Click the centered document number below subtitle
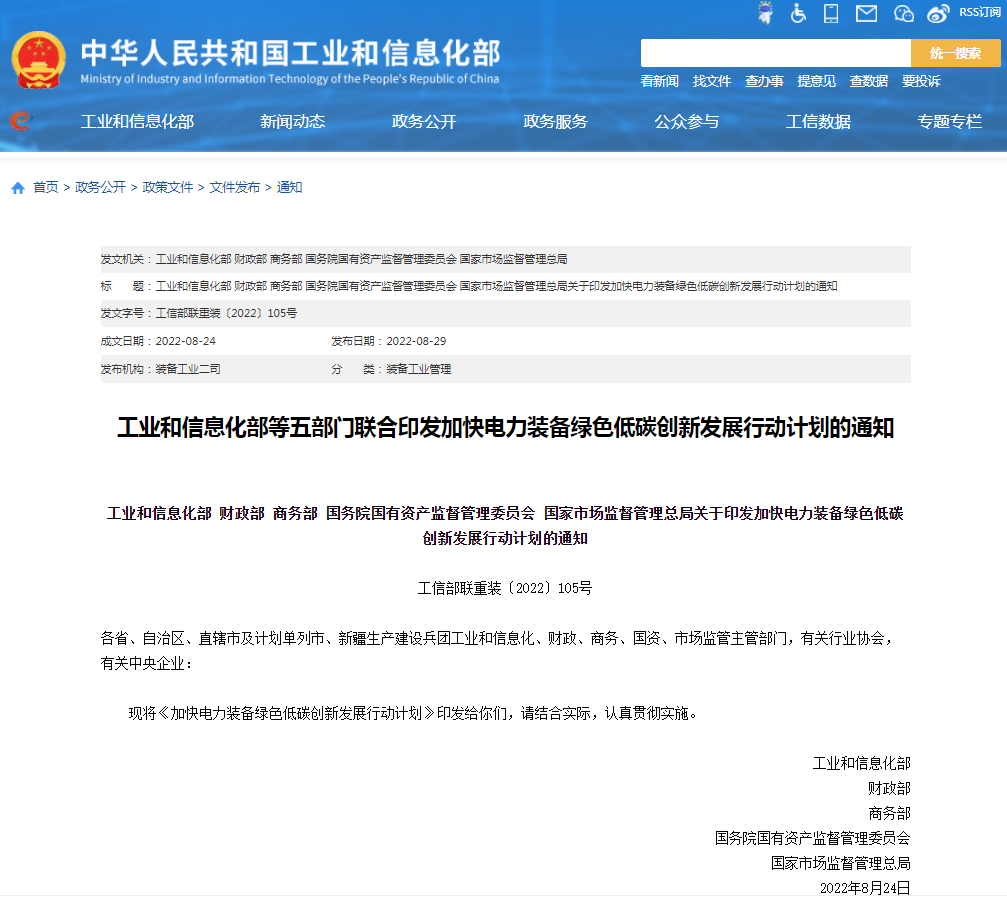 click(x=505, y=588)
